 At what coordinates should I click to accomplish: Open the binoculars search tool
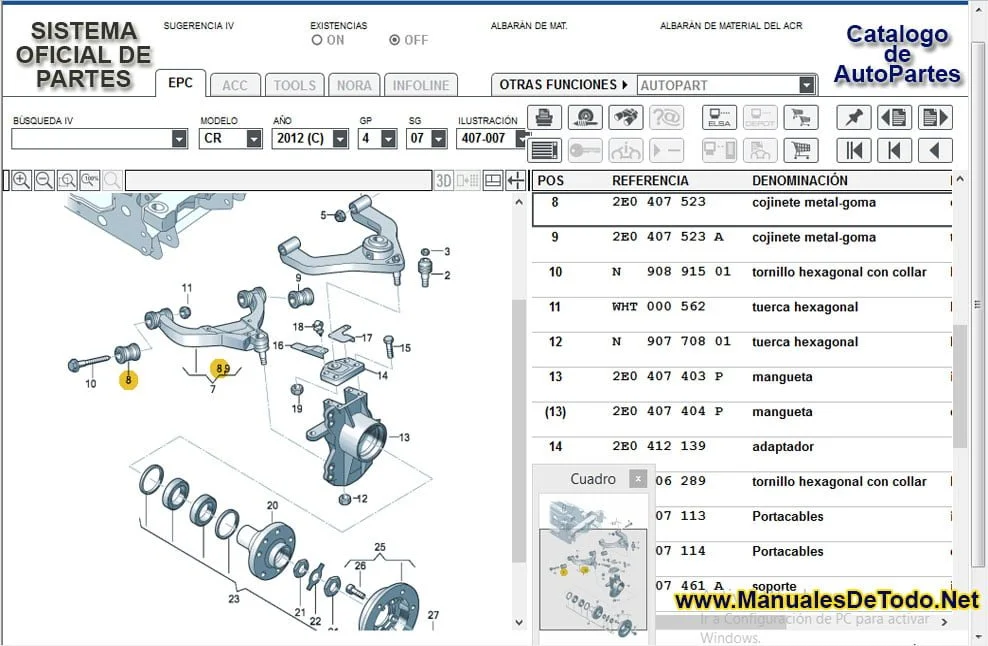tap(626, 117)
